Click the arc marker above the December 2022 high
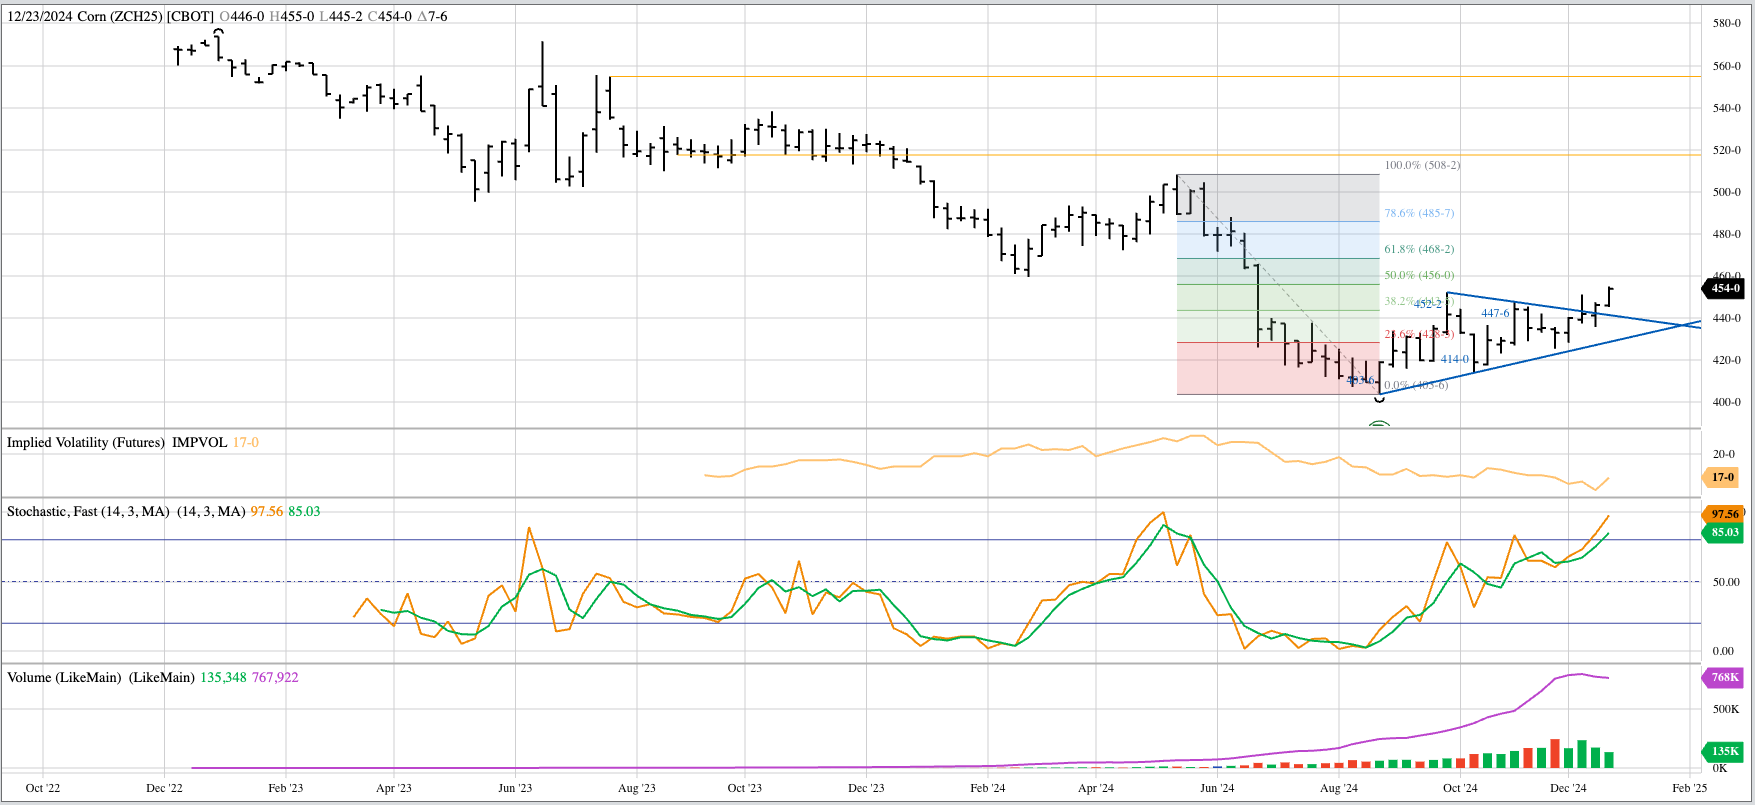 [218, 32]
